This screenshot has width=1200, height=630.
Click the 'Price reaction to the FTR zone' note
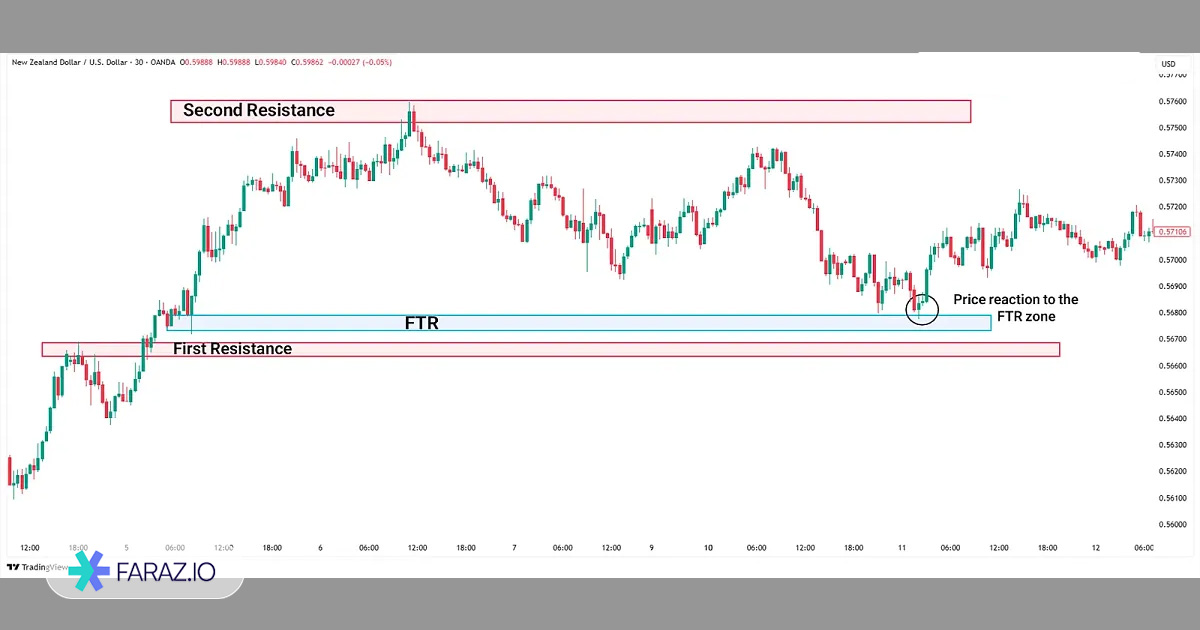pos(1015,308)
